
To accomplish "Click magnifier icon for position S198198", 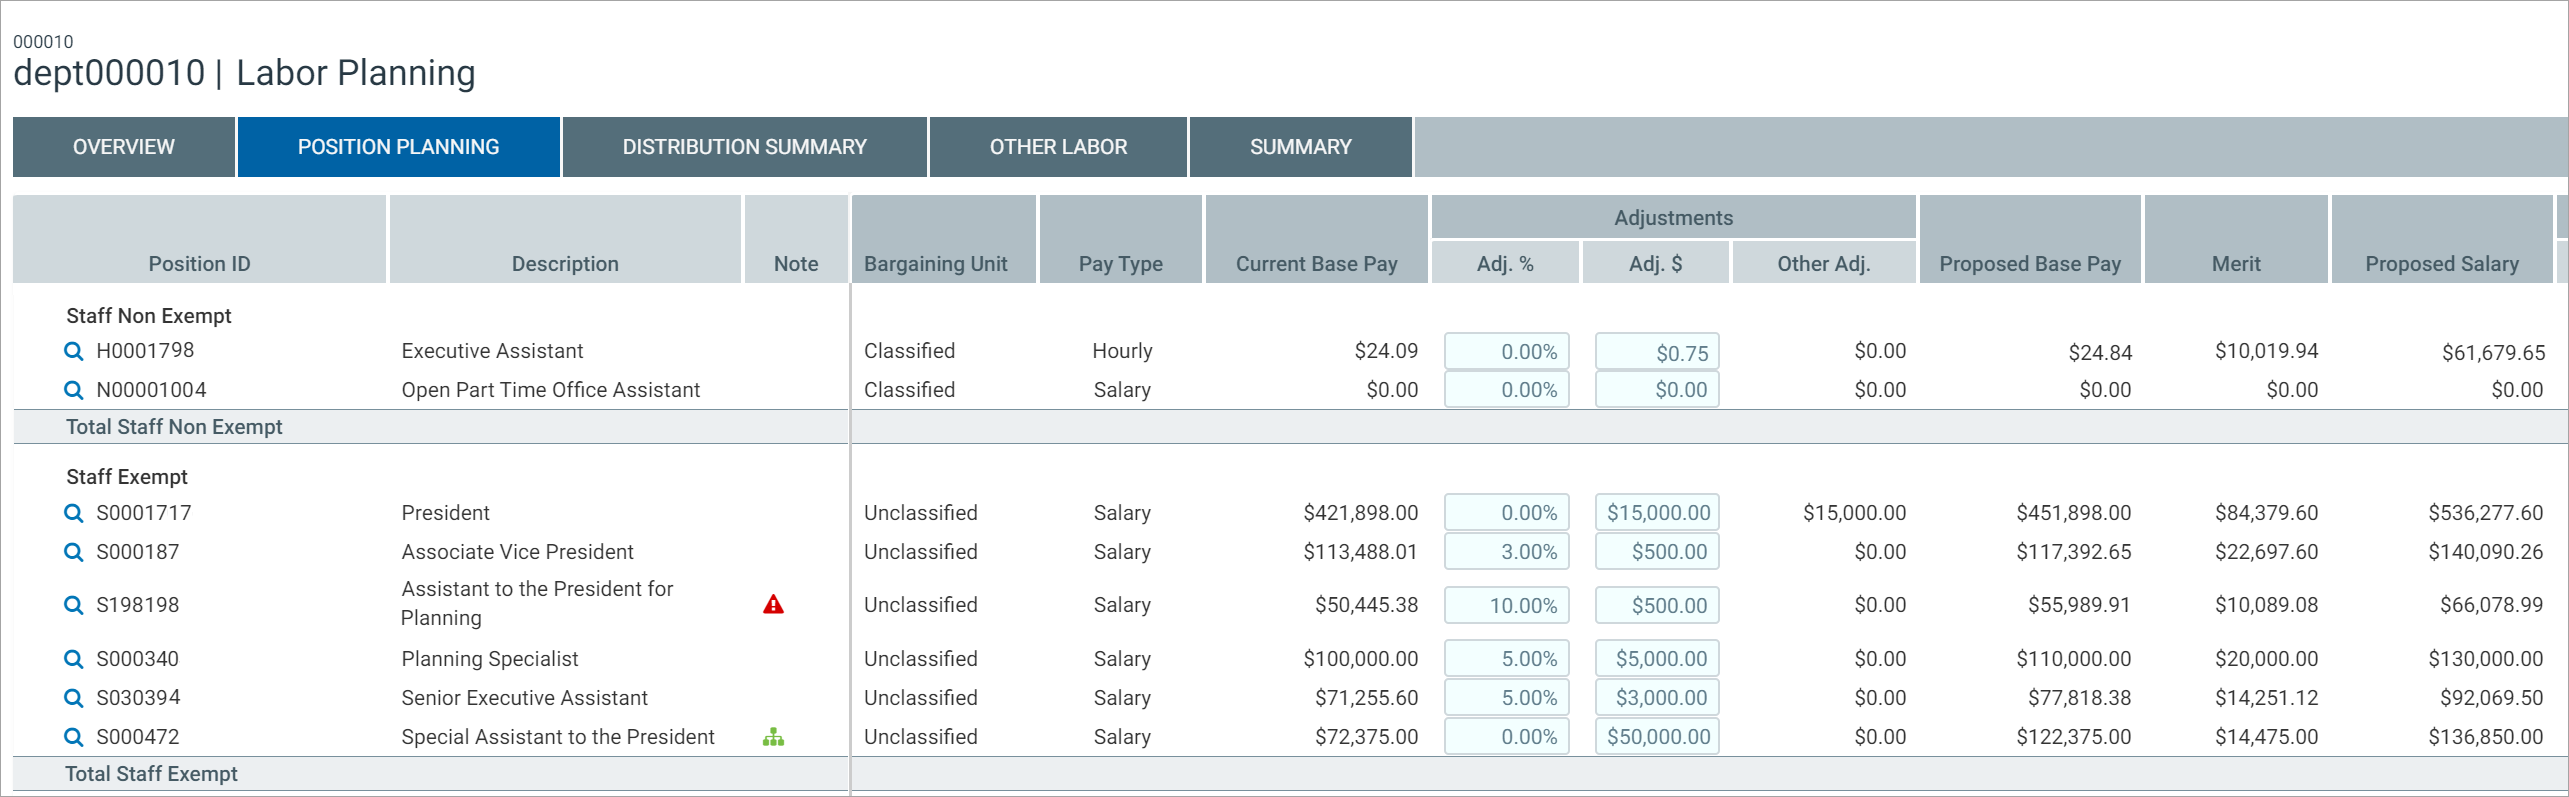I will 73,605.
